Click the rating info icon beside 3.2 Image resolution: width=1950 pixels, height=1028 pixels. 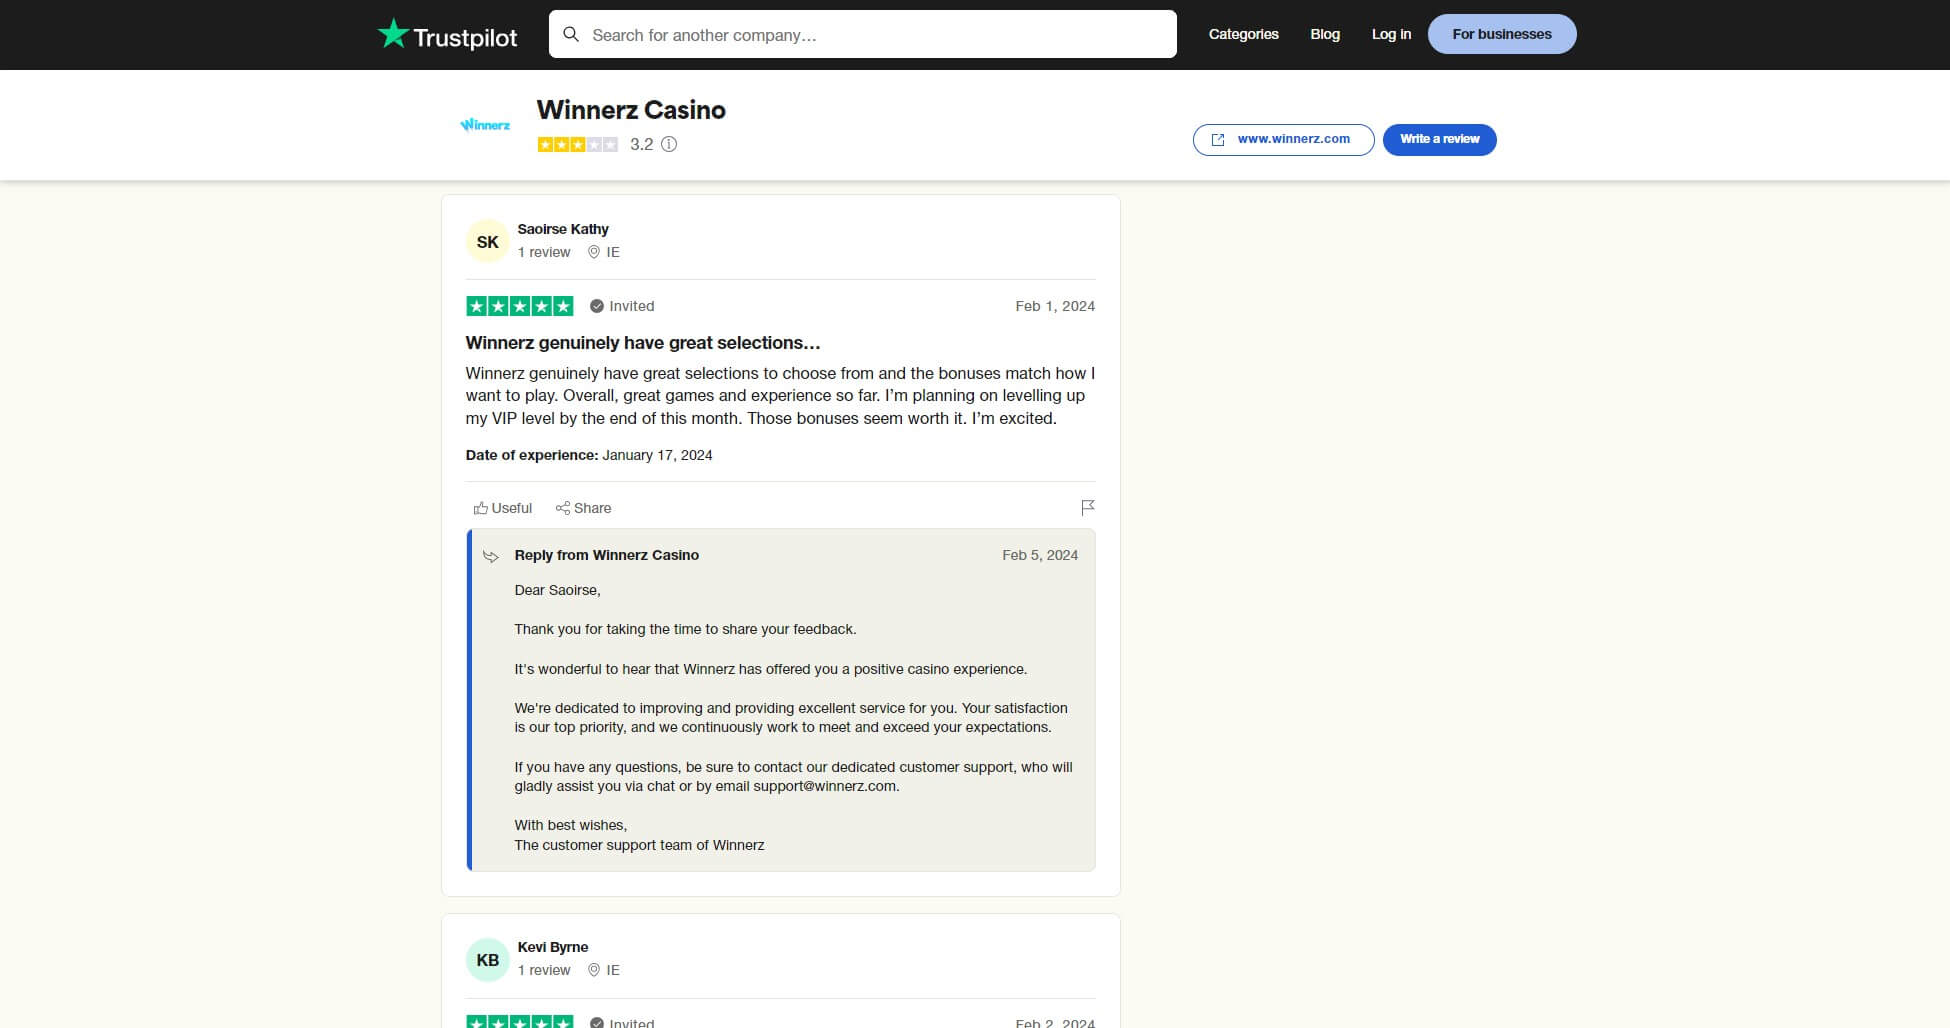click(x=669, y=144)
